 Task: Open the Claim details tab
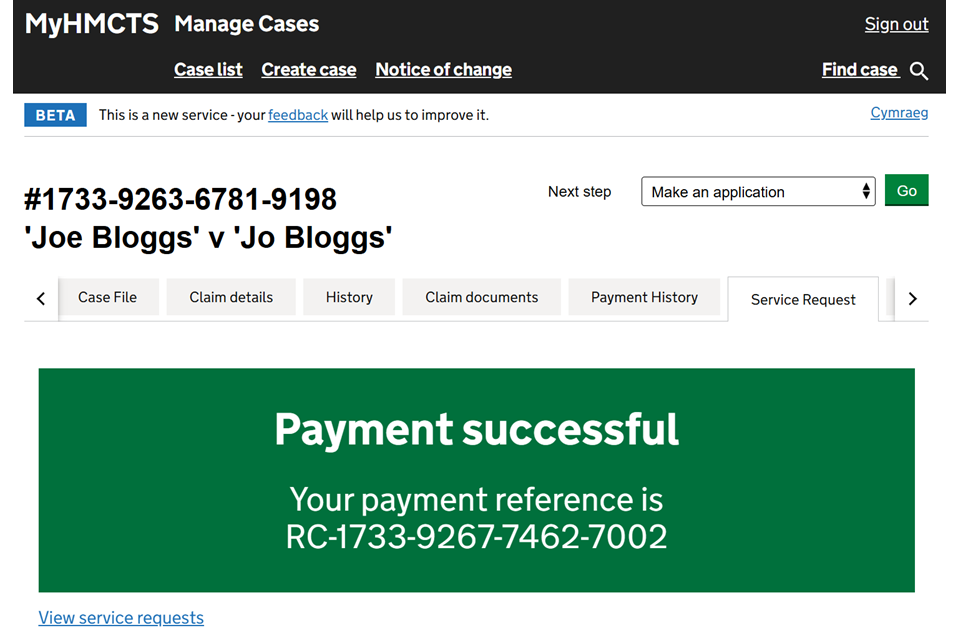click(x=231, y=297)
